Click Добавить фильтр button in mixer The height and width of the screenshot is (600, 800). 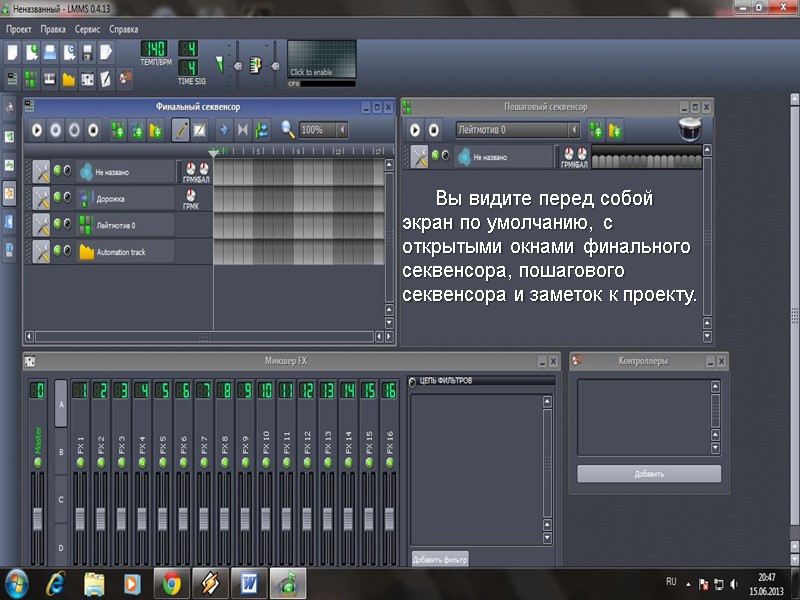(440, 559)
